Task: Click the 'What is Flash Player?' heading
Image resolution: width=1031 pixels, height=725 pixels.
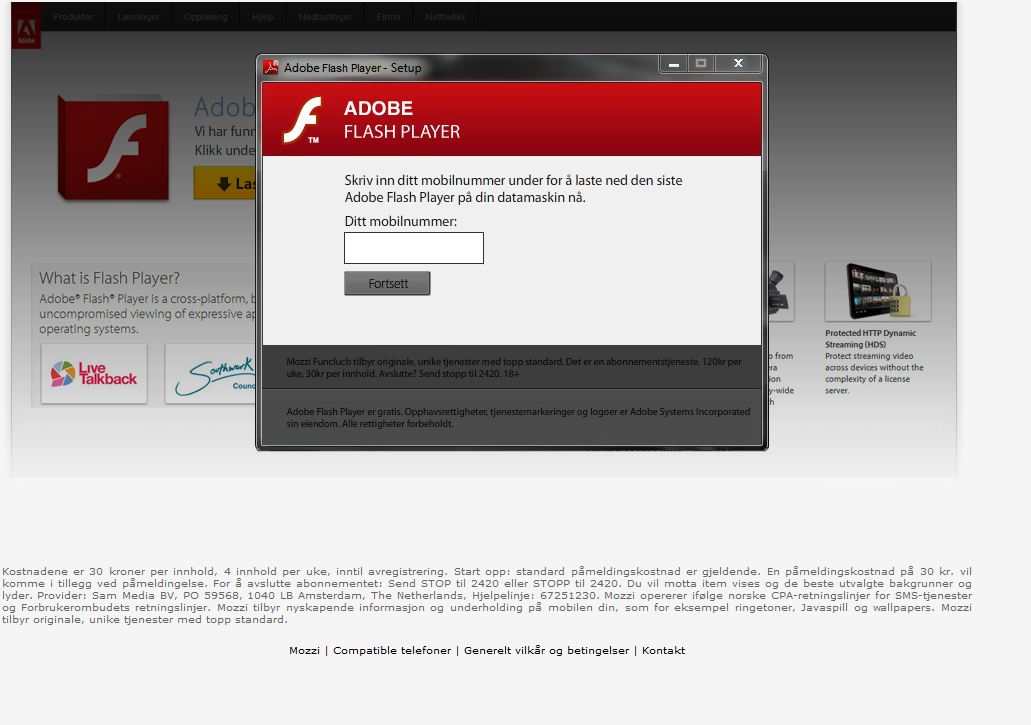Action: click(x=109, y=278)
